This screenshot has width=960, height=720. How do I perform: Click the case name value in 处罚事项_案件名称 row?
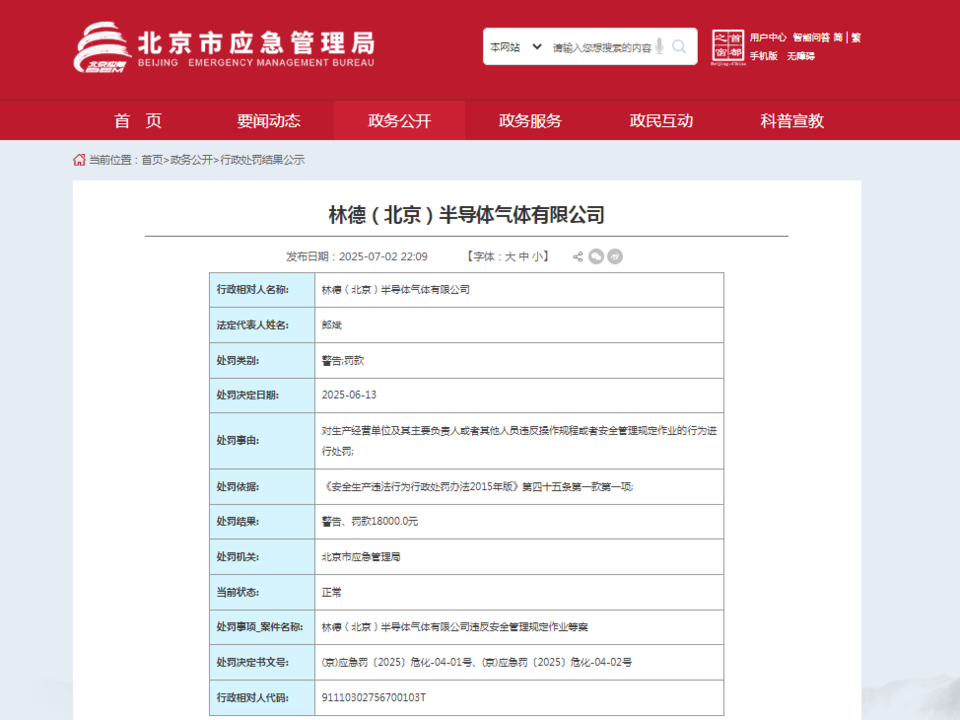click(x=455, y=627)
